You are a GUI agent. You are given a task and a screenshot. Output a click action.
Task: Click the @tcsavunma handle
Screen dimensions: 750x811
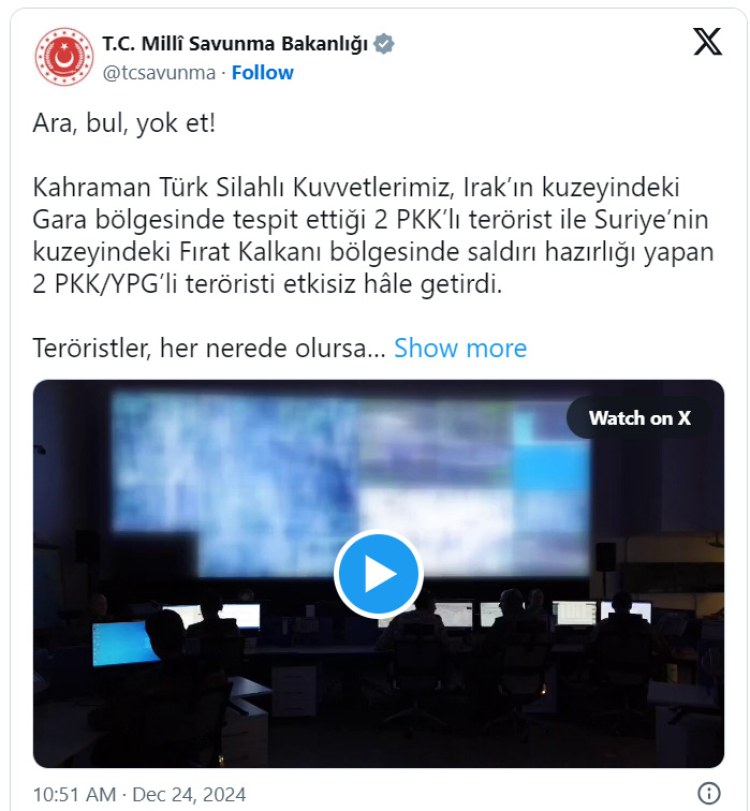coord(159,73)
